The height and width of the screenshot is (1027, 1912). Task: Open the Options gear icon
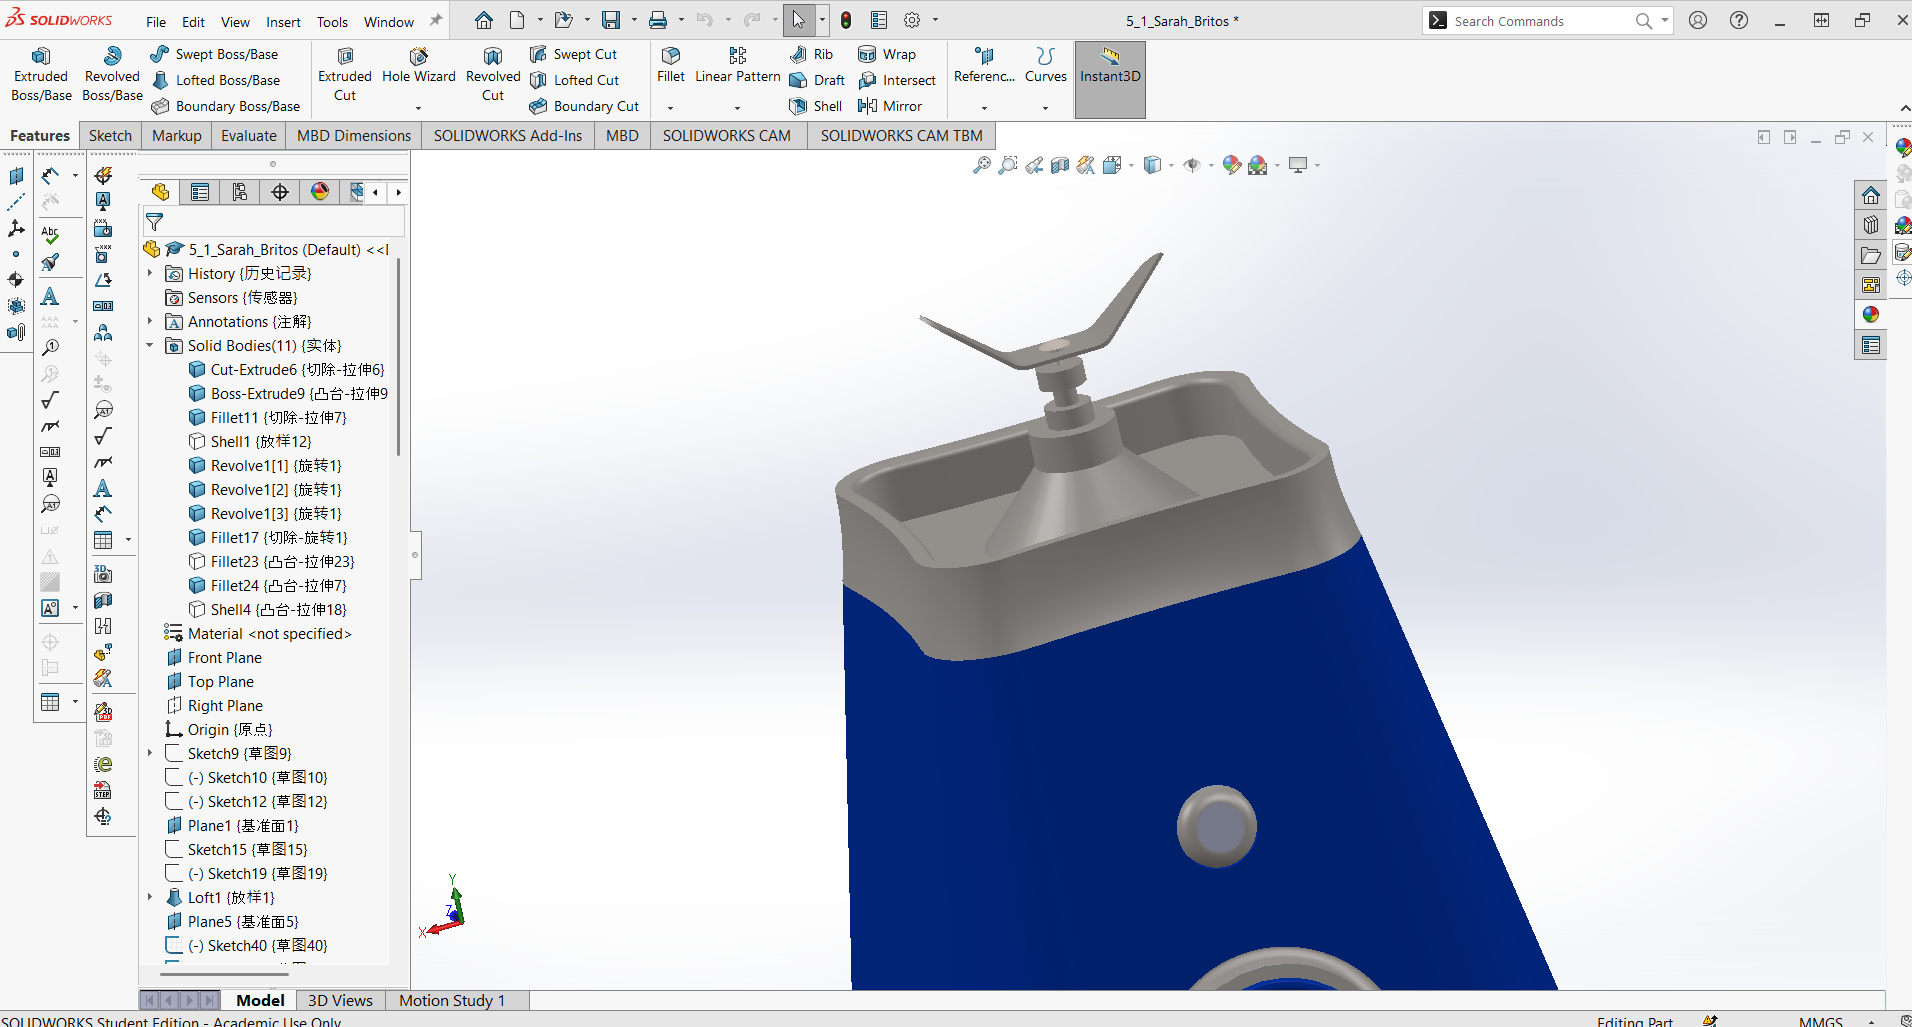(x=912, y=20)
